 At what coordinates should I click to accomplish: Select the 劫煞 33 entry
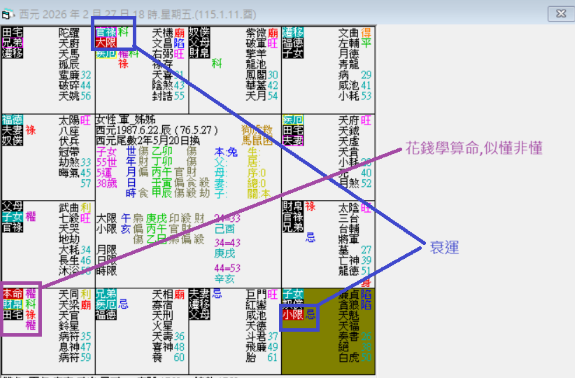tap(75, 162)
